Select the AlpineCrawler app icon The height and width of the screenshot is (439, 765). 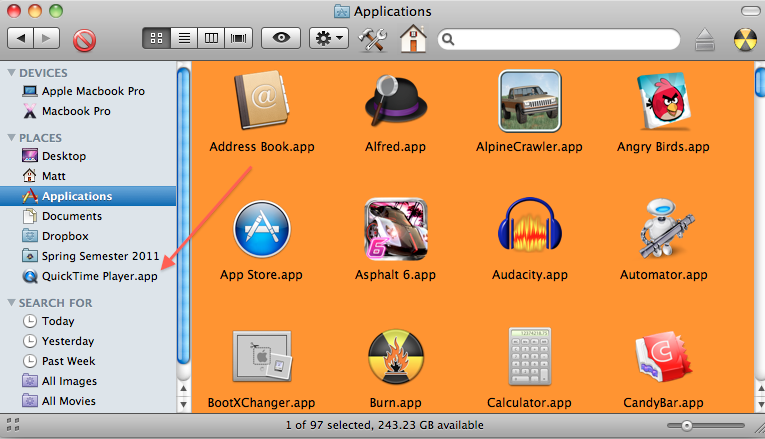pyautogui.click(x=530, y=101)
